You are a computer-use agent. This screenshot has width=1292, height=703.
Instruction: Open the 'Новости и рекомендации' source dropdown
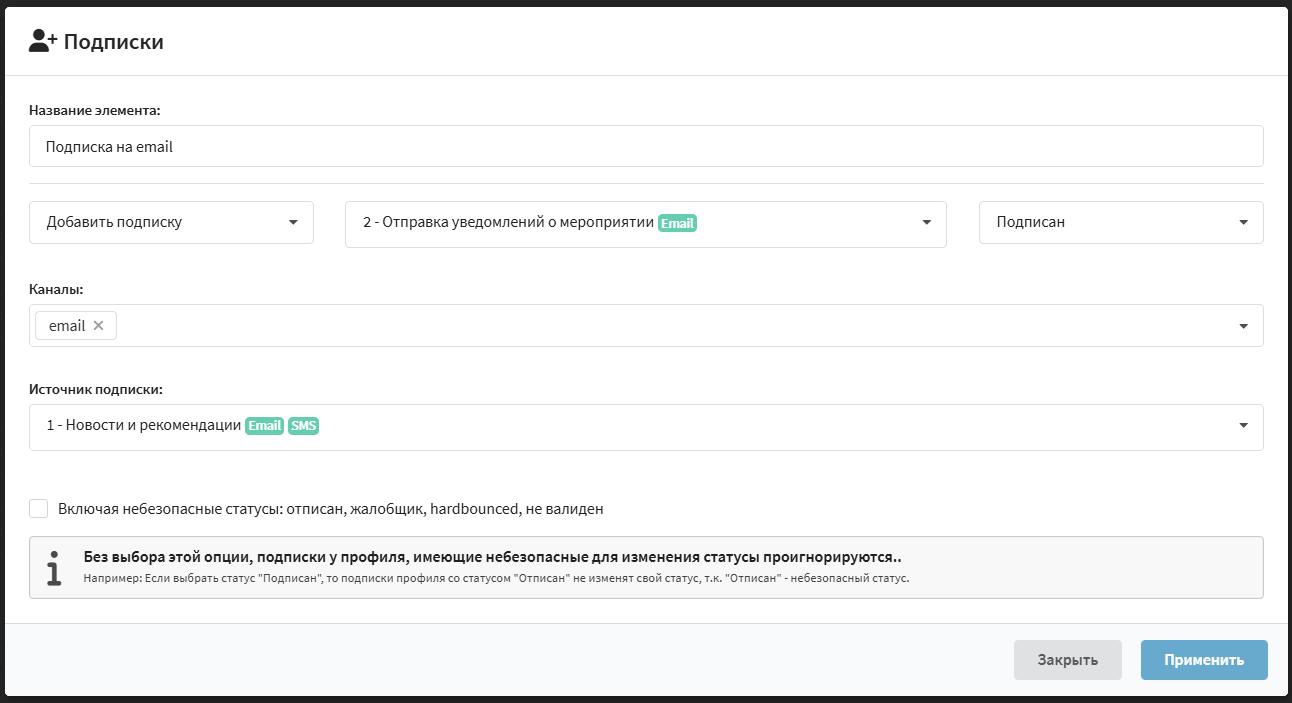point(645,427)
